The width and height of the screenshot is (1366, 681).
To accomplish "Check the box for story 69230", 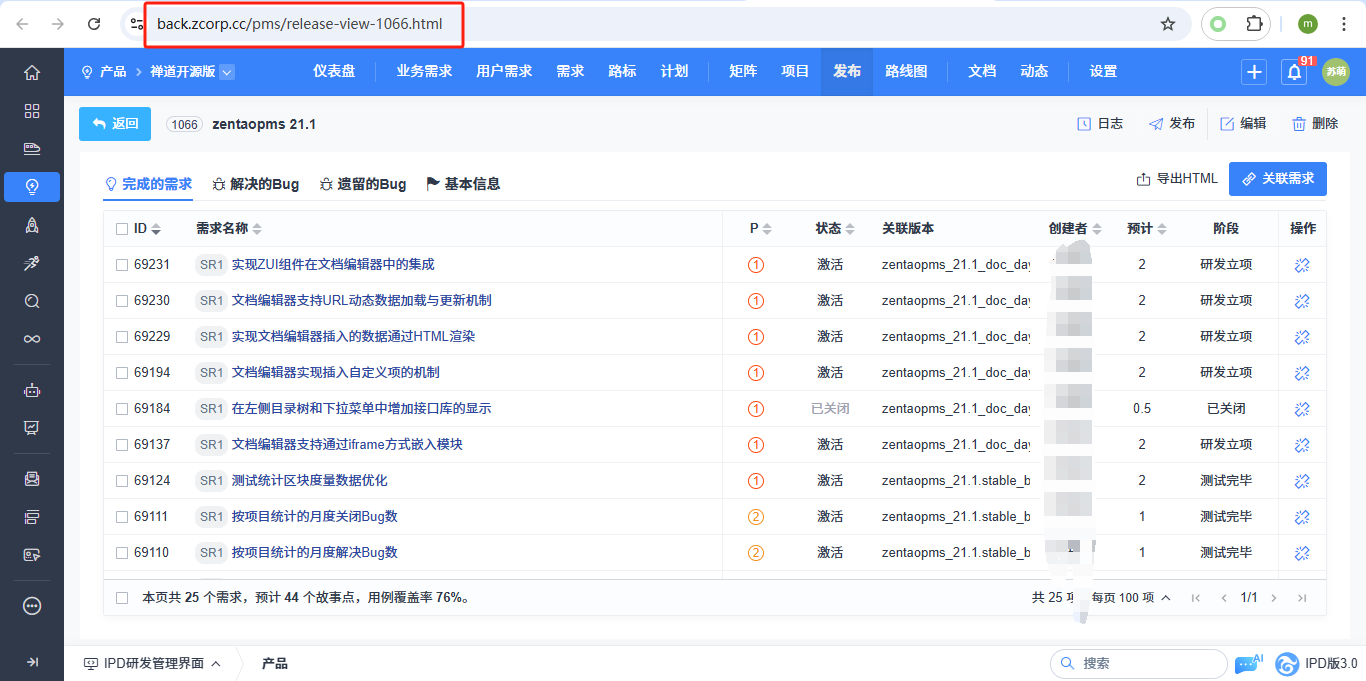I will click(122, 301).
